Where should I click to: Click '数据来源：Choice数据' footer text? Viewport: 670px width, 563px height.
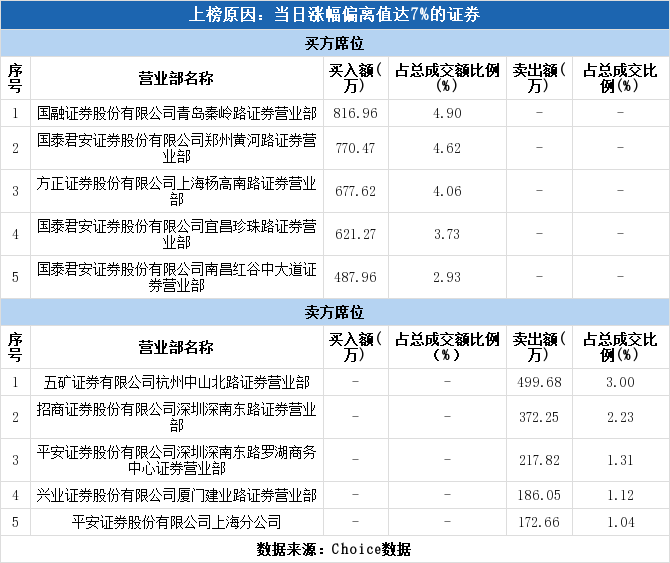[x=334, y=549]
